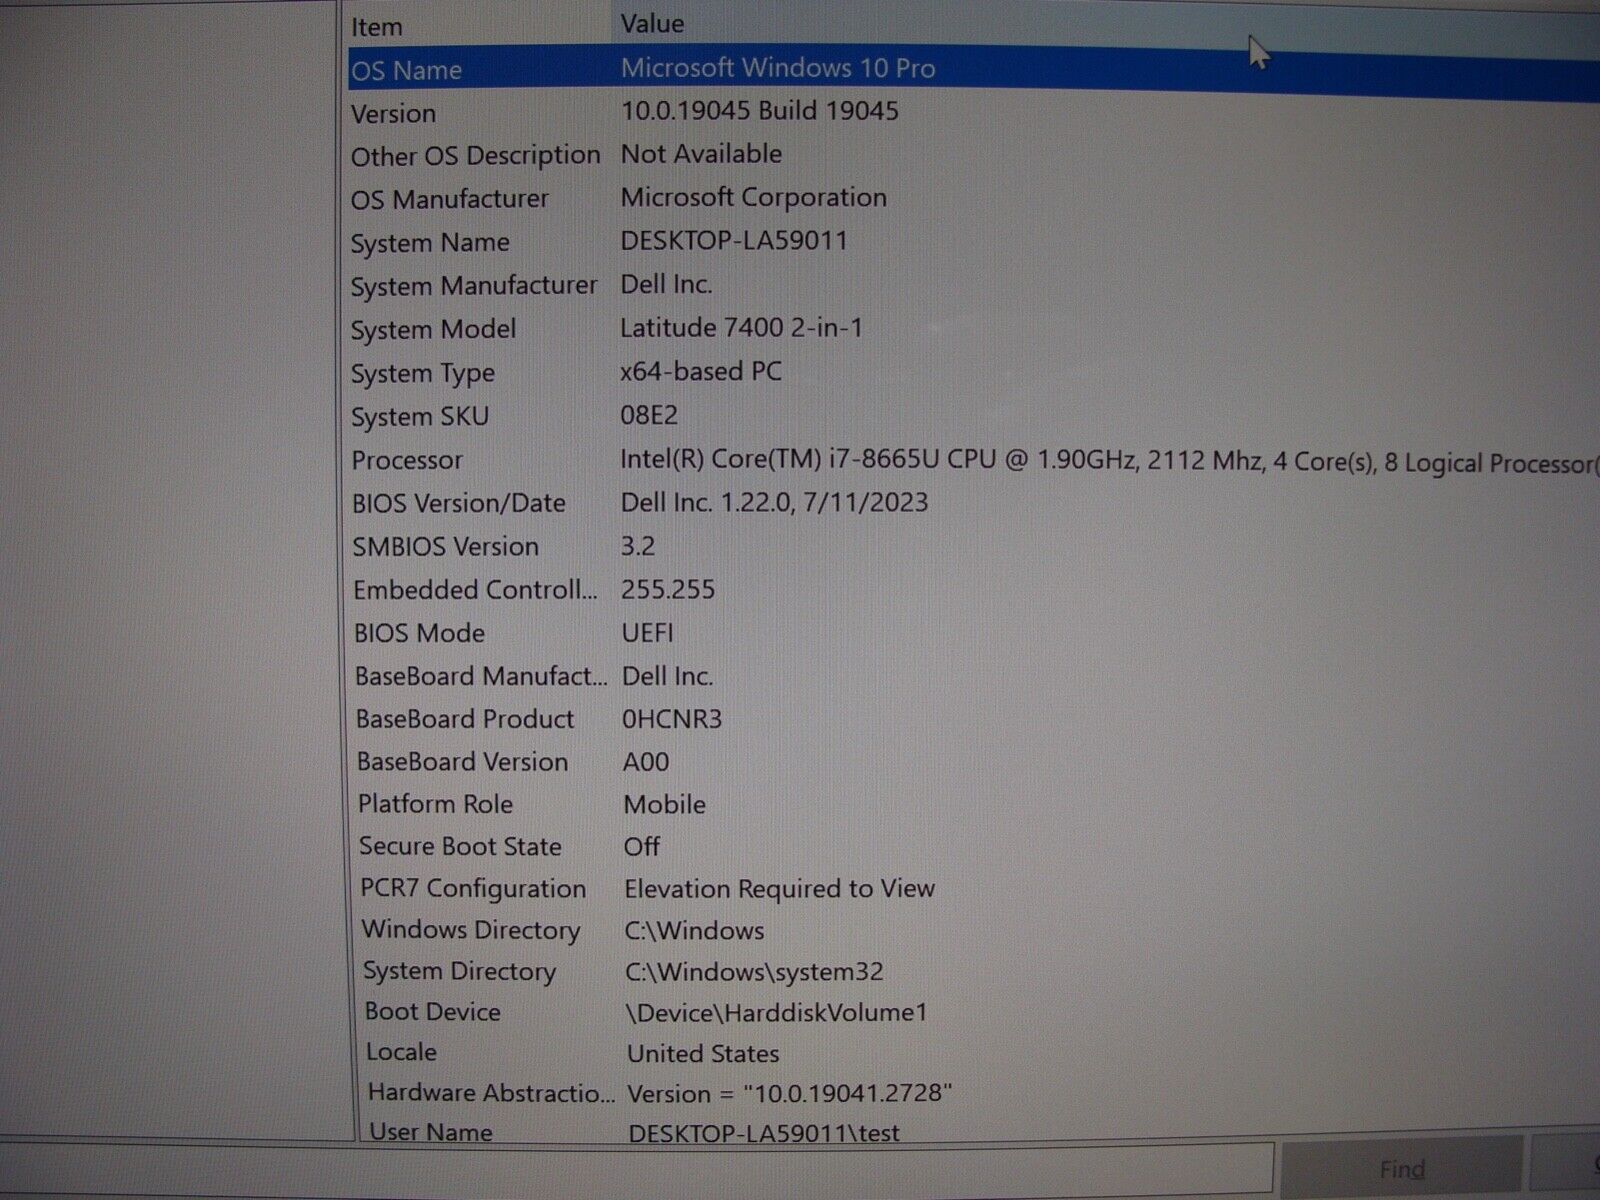The width and height of the screenshot is (1600, 1200).
Task: Click the 08E2 SKU value
Action: [649, 415]
